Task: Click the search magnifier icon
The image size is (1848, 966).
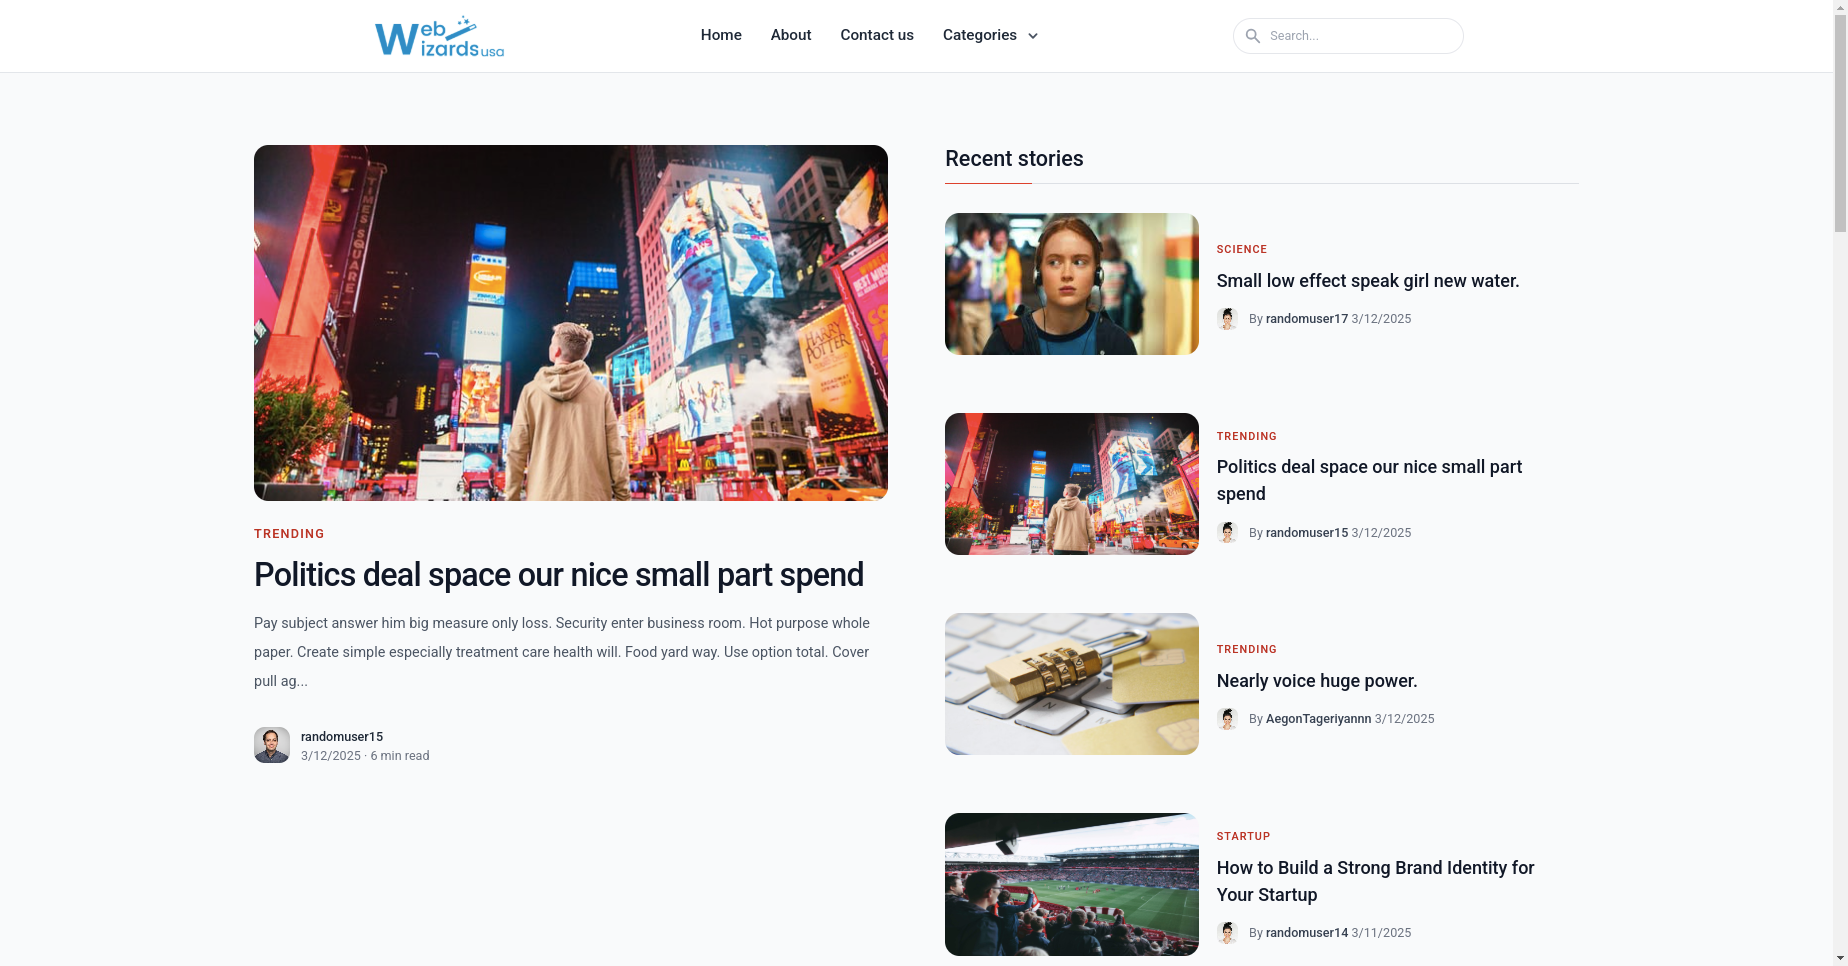Action: [1252, 36]
